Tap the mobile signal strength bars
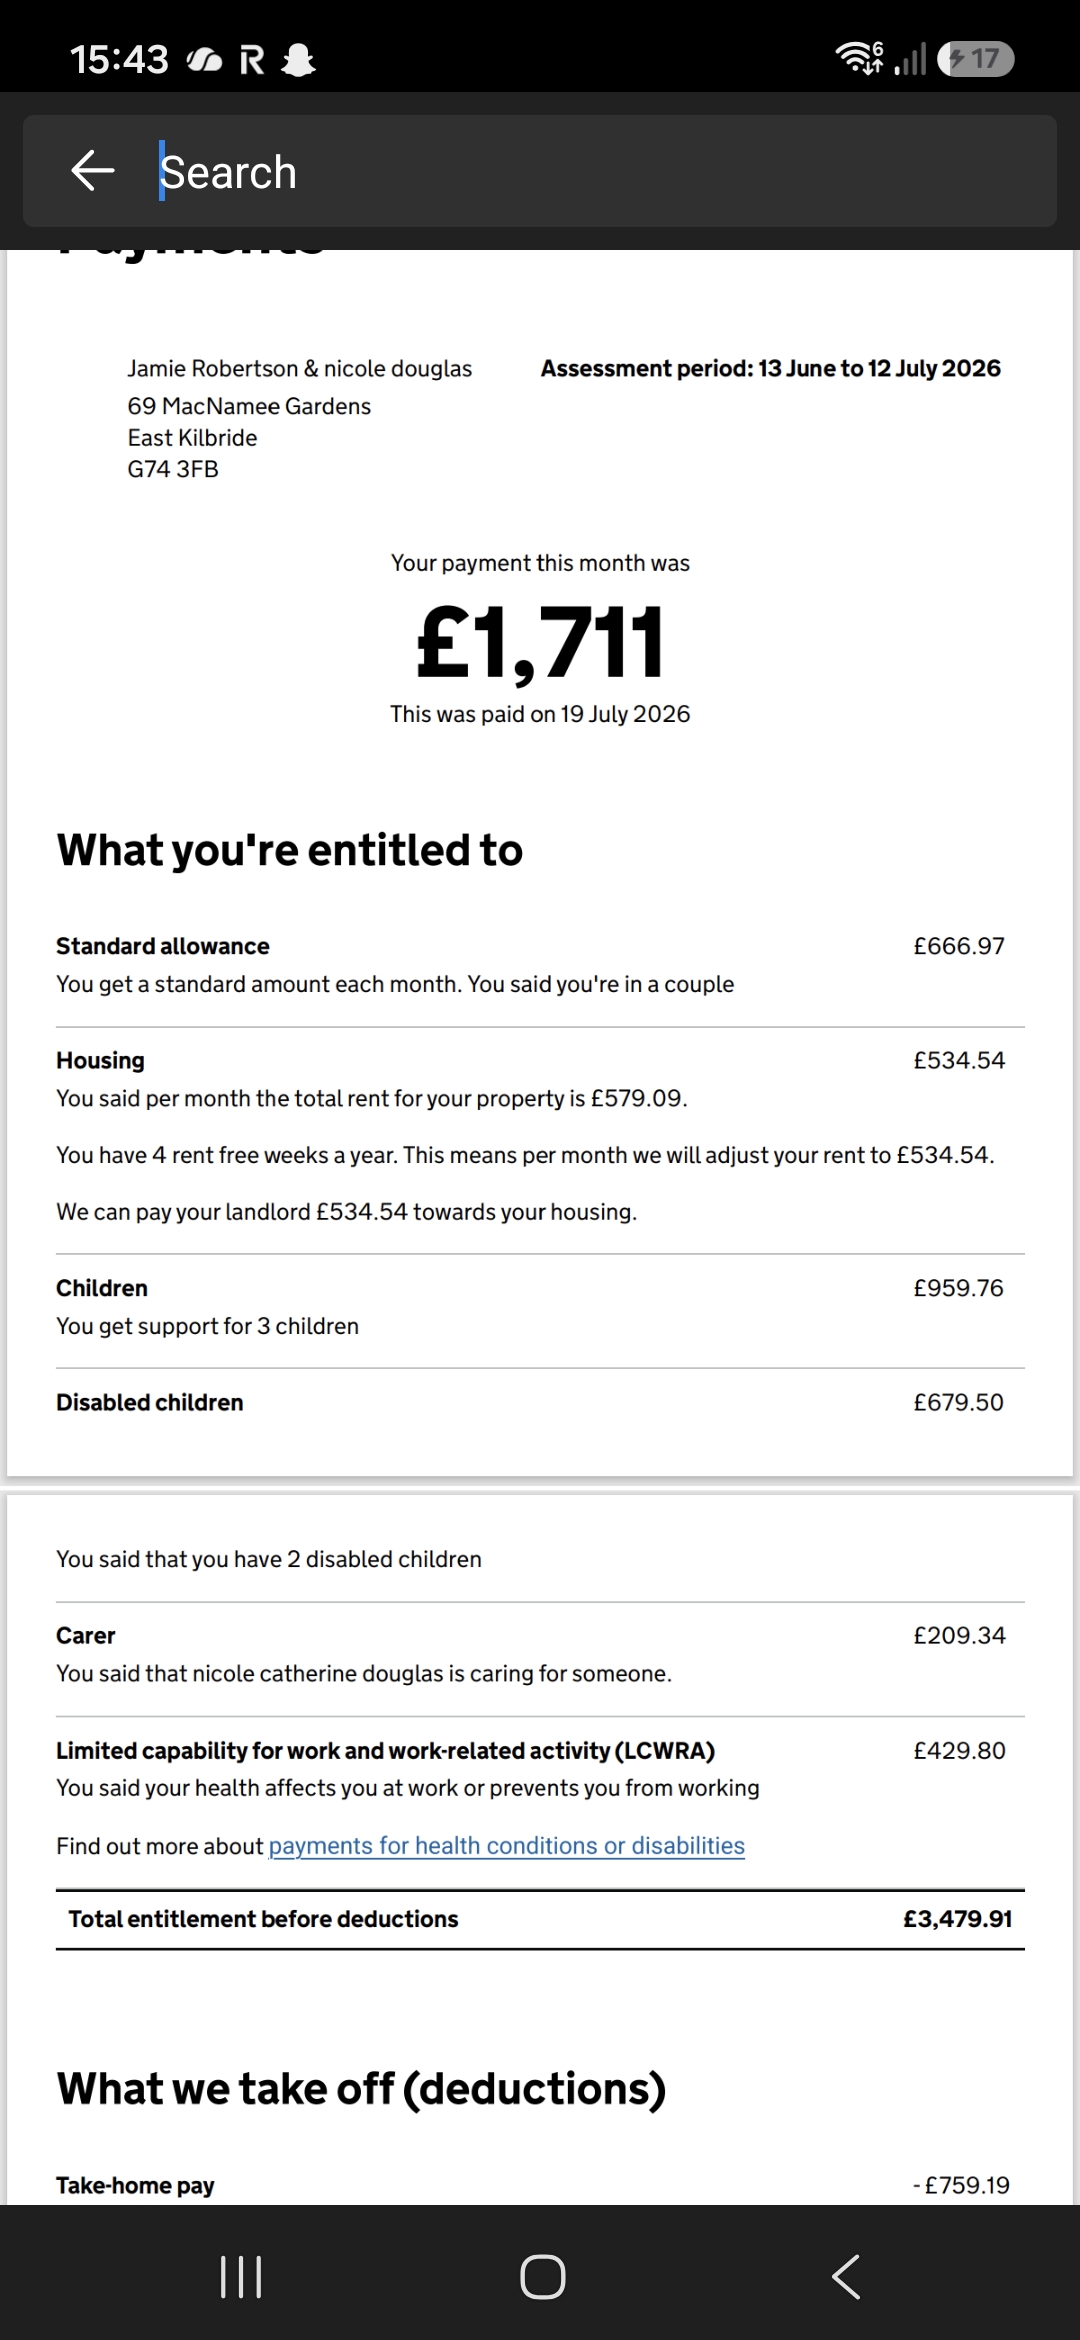The width and height of the screenshot is (1080, 2340). coord(910,60)
